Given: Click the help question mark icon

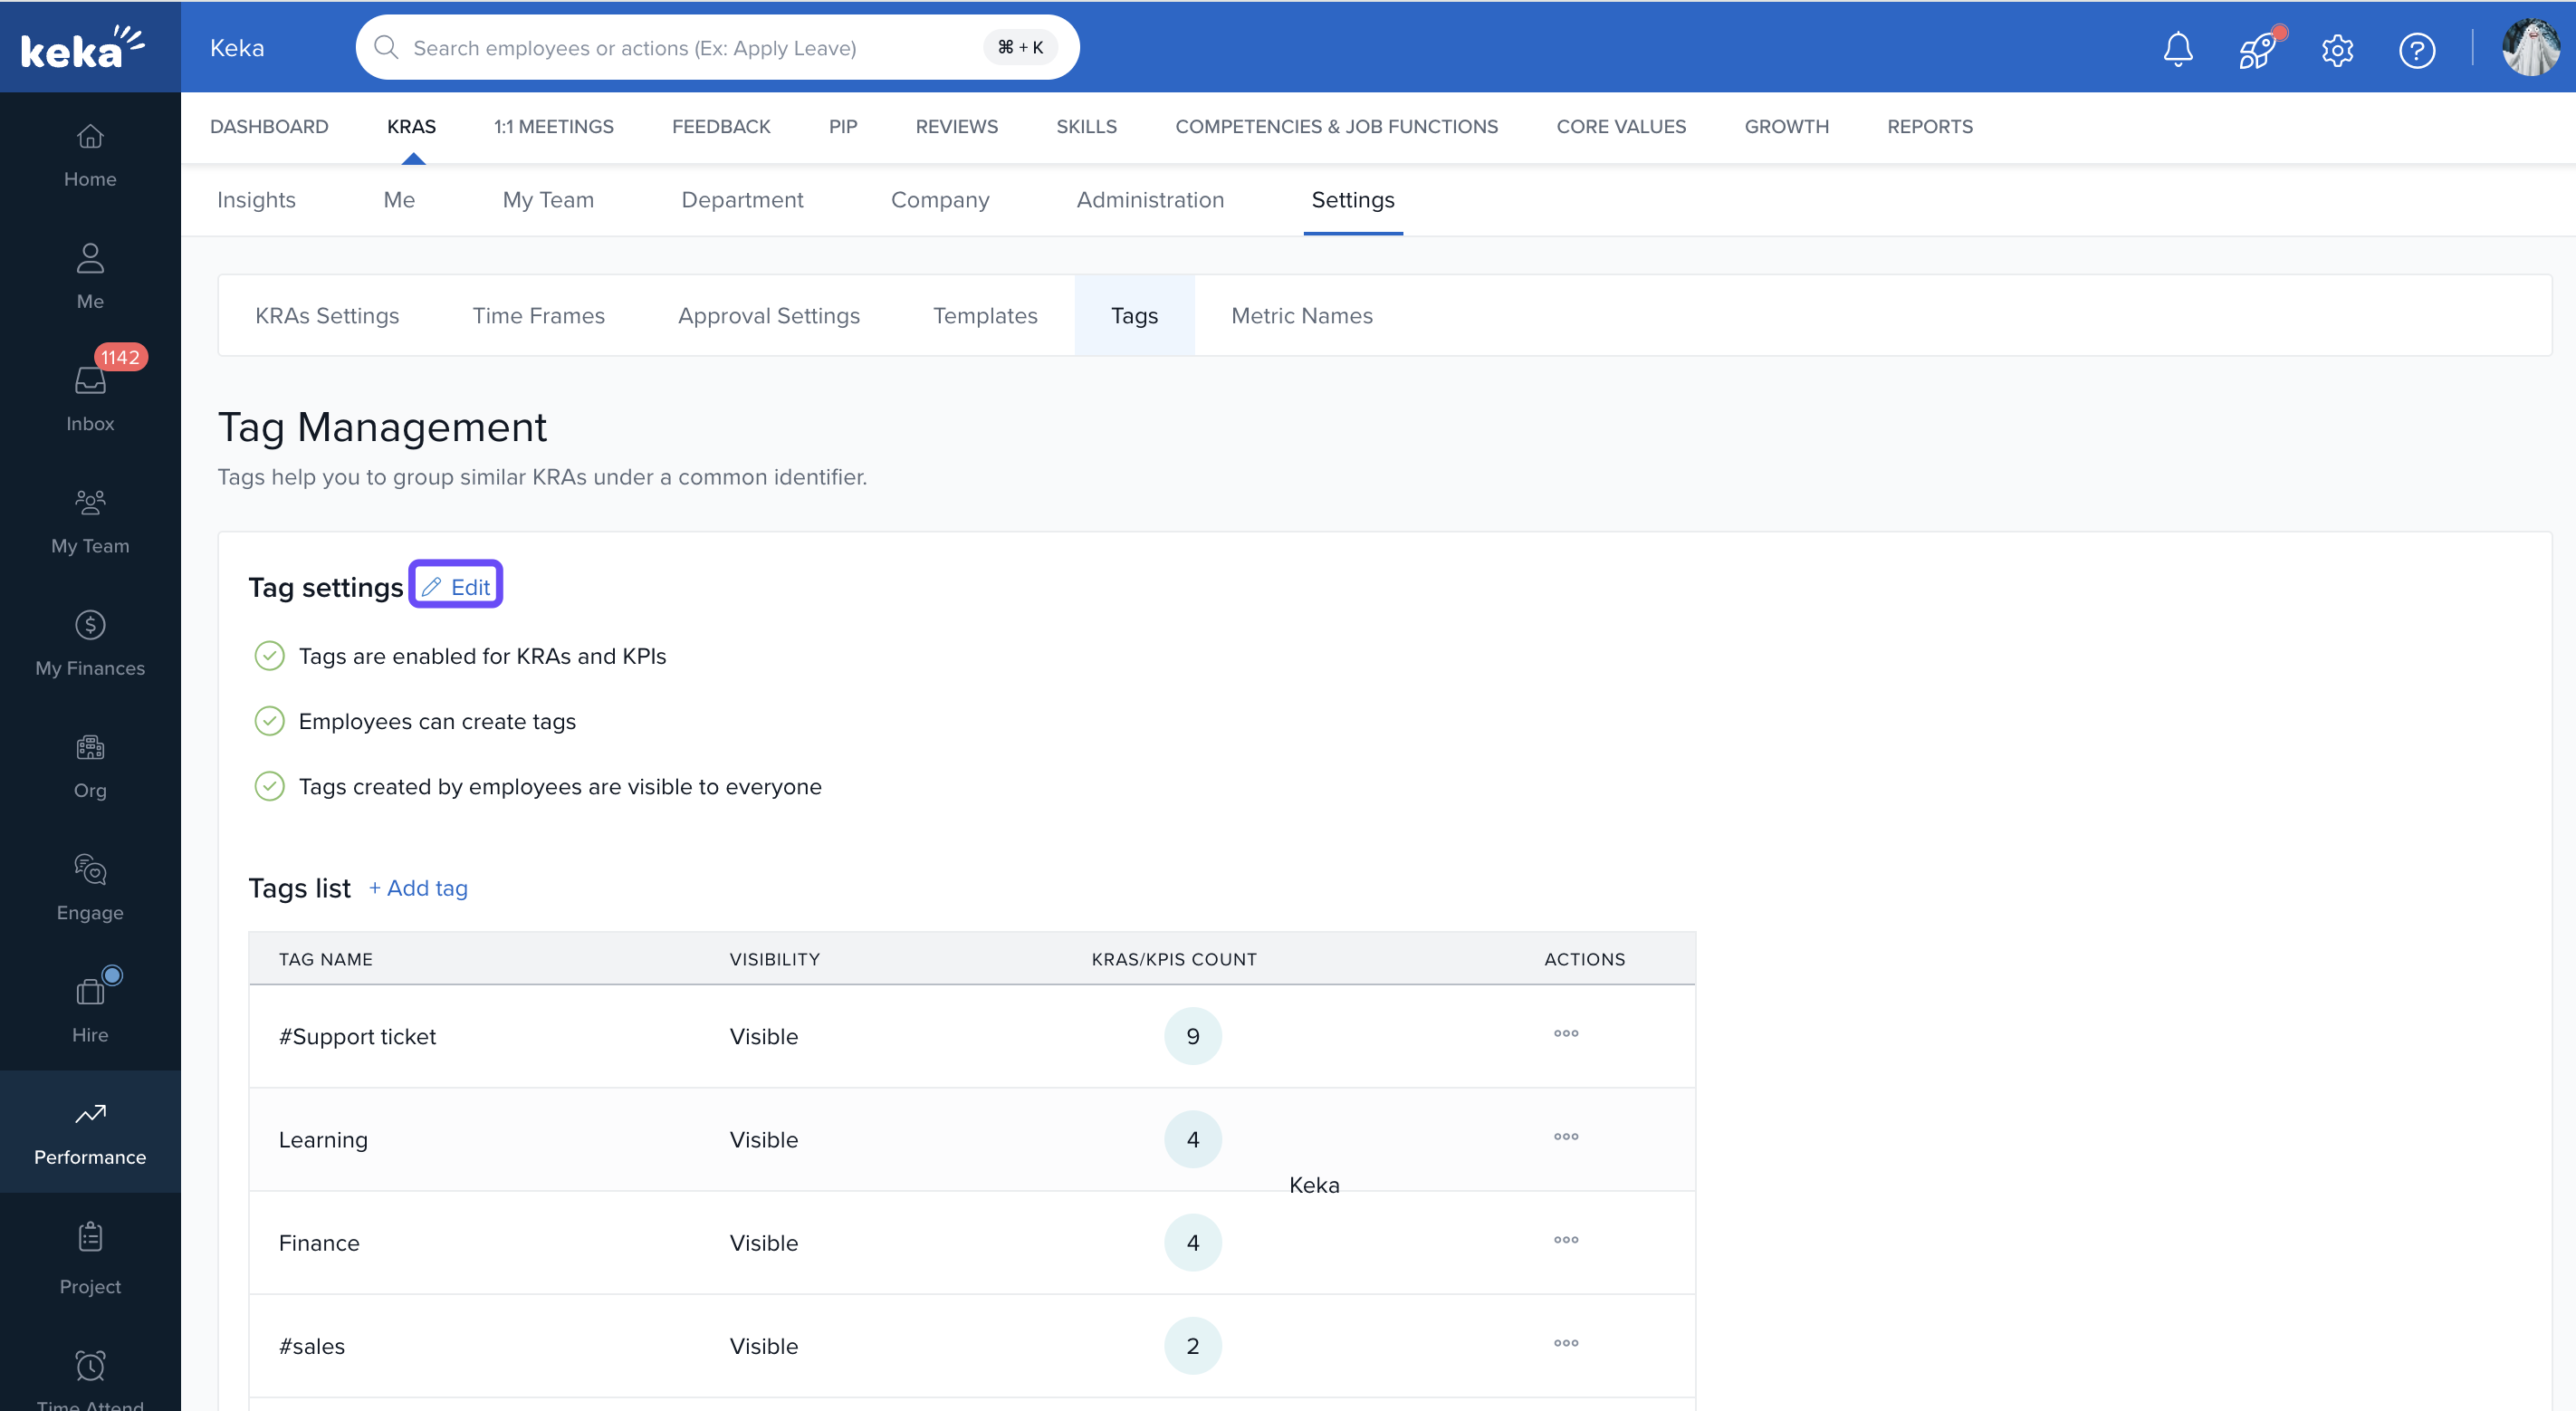Looking at the screenshot, I should [2416, 48].
